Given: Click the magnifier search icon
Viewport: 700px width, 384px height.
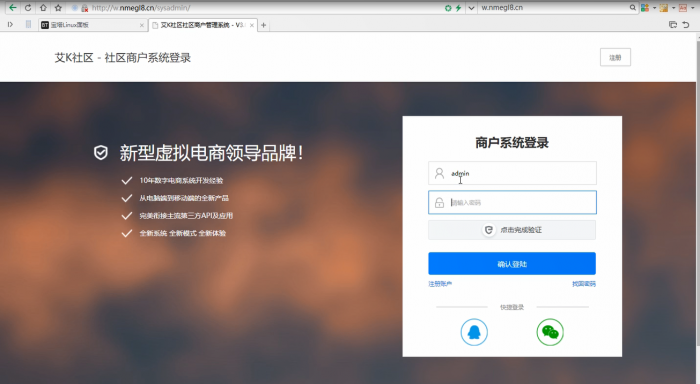Looking at the screenshot, I should click(x=633, y=8).
